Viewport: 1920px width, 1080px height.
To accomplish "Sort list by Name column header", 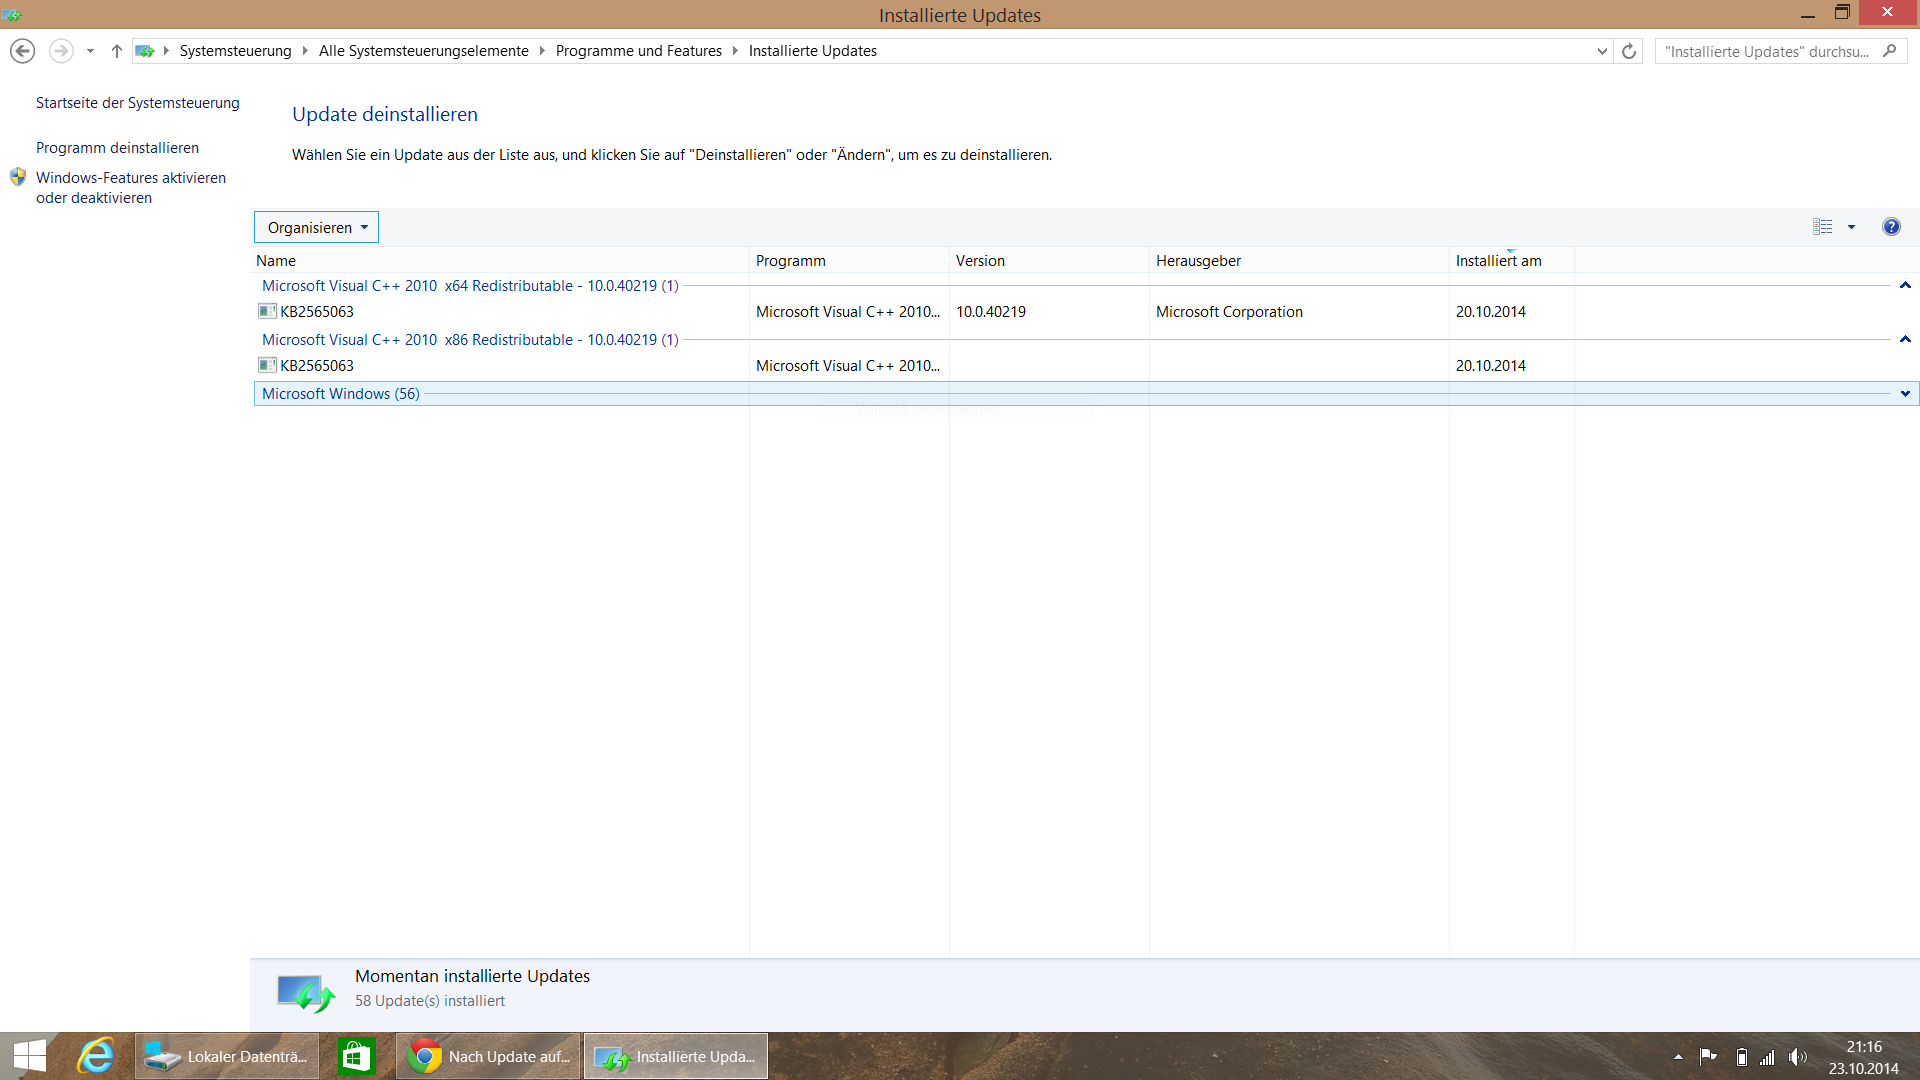I will pyautogui.click(x=276, y=261).
